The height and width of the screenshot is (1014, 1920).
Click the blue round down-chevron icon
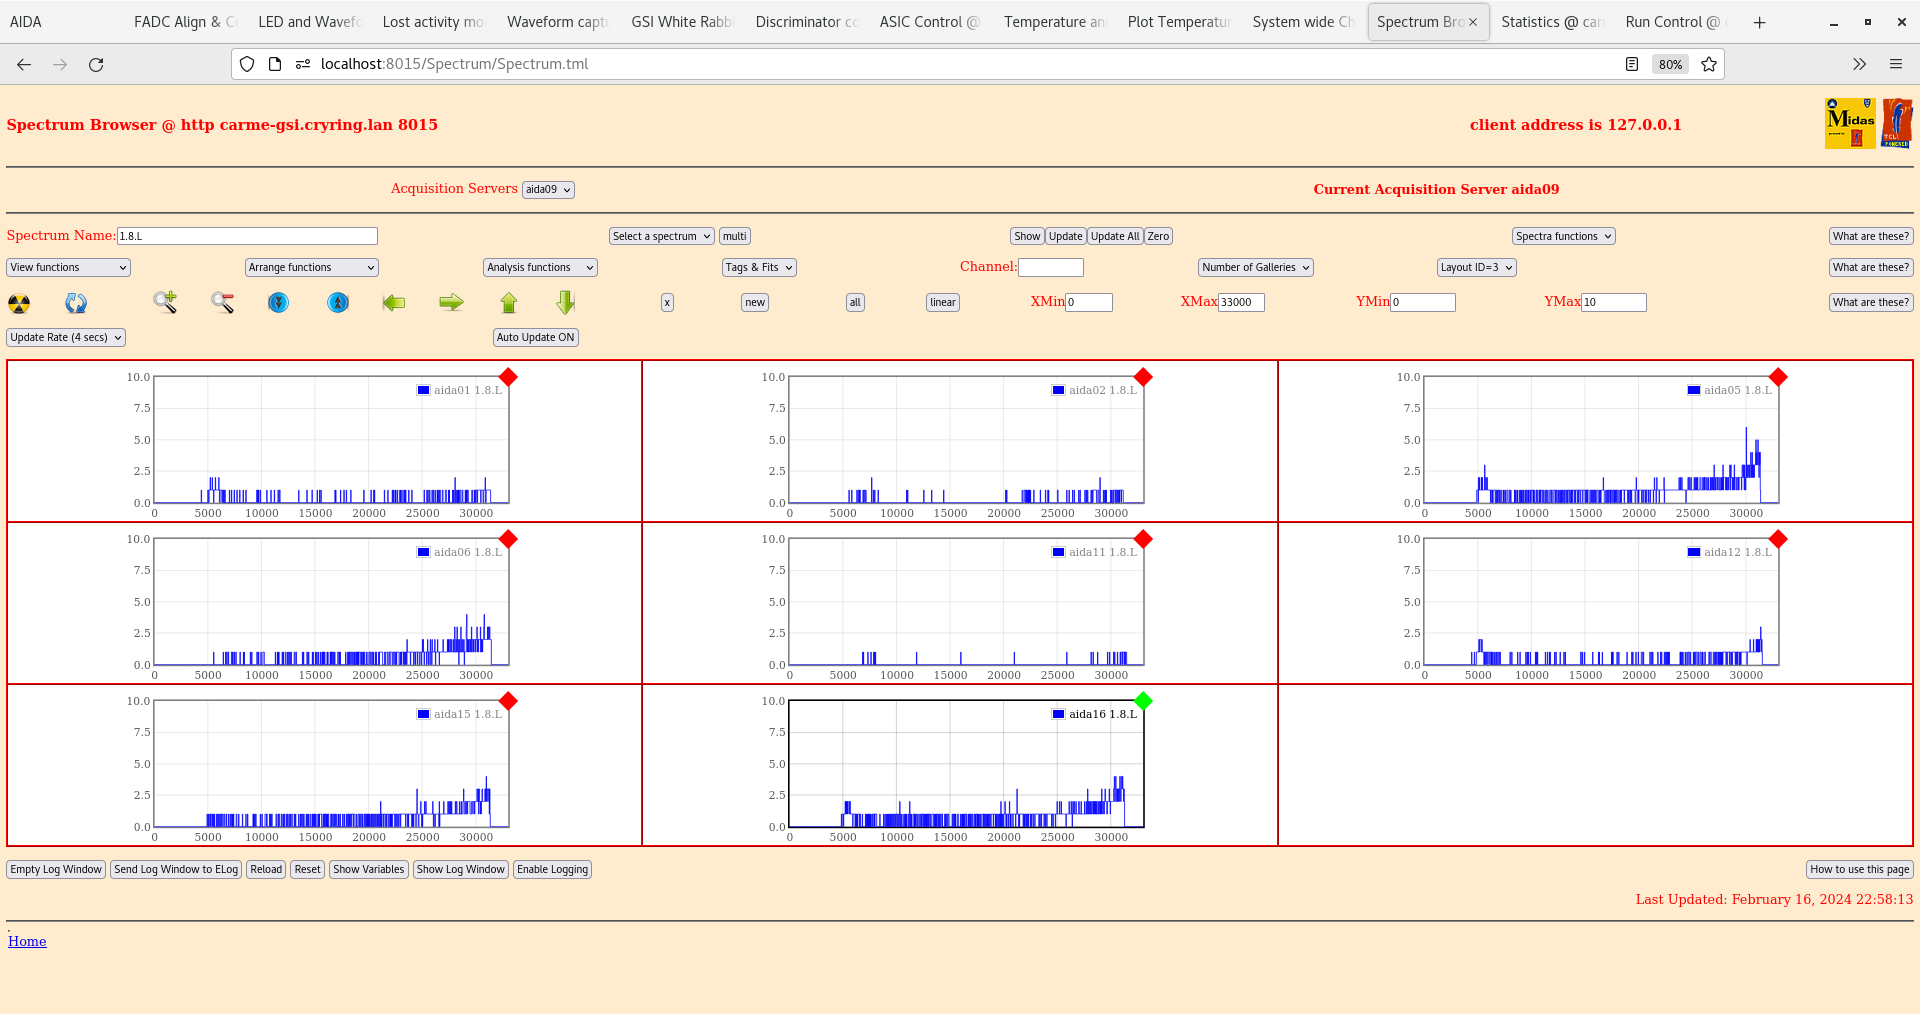(x=279, y=302)
